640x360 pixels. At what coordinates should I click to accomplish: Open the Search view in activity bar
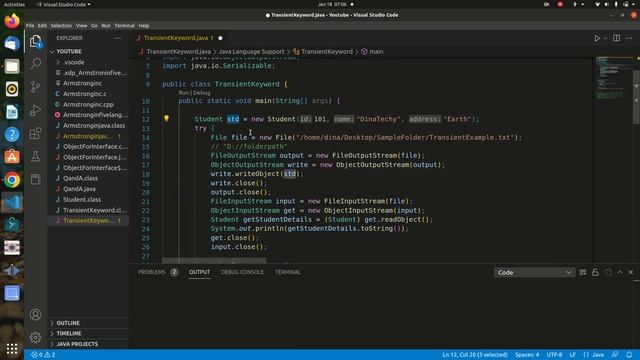pyautogui.click(x=36, y=64)
